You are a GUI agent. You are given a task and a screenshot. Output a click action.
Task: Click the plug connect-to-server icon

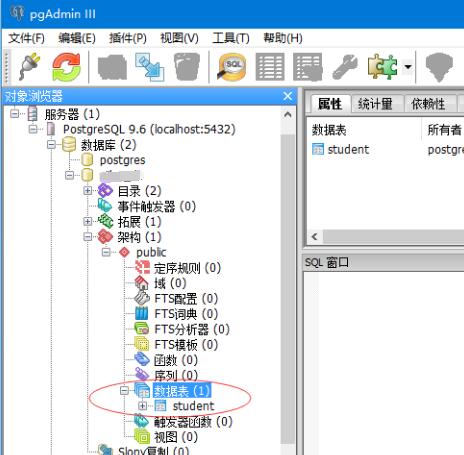pyautogui.click(x=30, y=67)
